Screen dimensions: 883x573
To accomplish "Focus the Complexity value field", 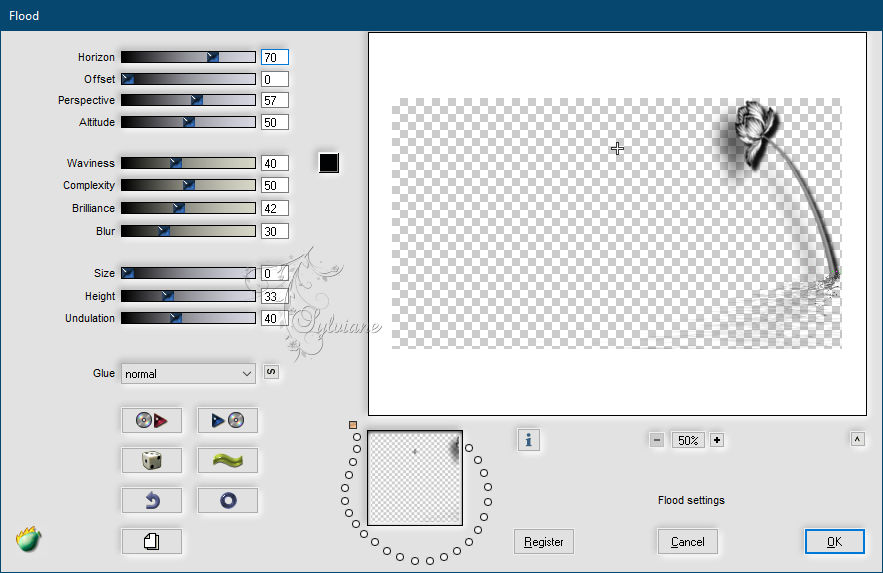I will pyautogui.click(x=275, y=185).
